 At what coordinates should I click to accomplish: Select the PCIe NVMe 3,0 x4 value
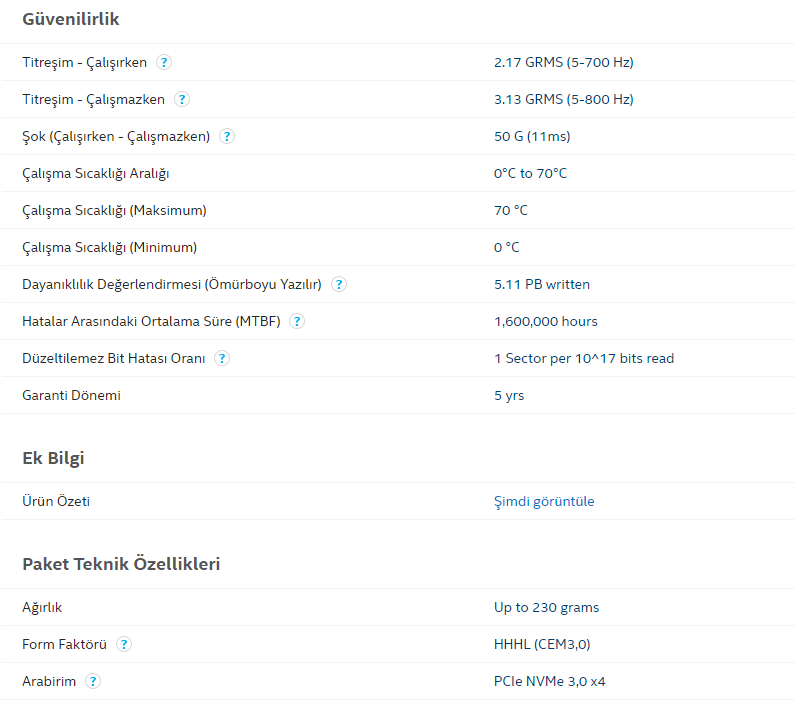tap(550, 682)
